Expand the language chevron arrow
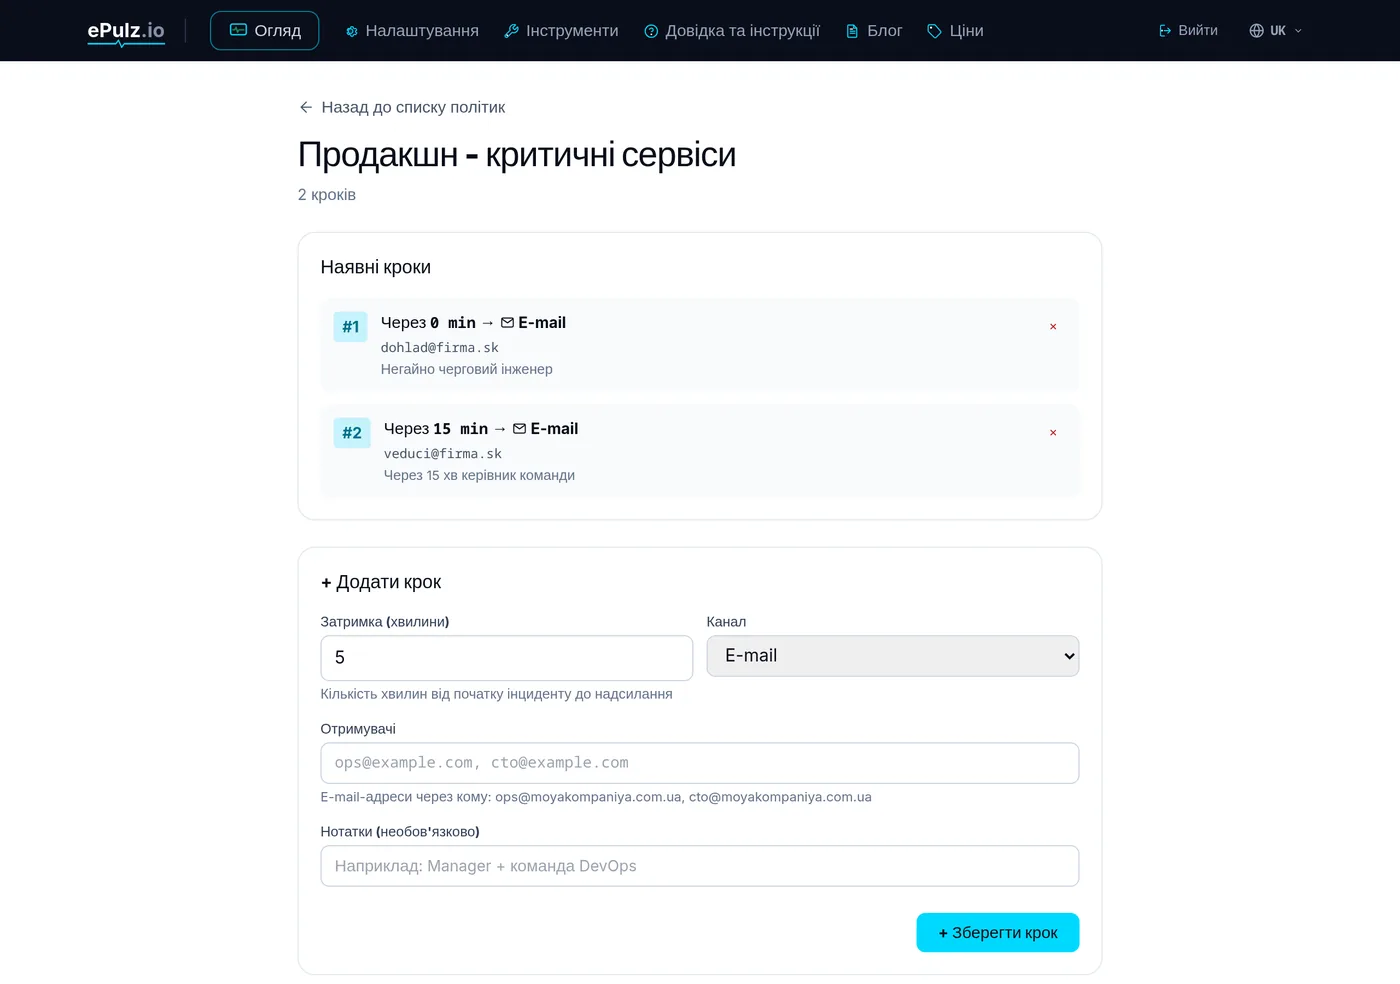The image size is (1400, 984). pos(1298,31)
